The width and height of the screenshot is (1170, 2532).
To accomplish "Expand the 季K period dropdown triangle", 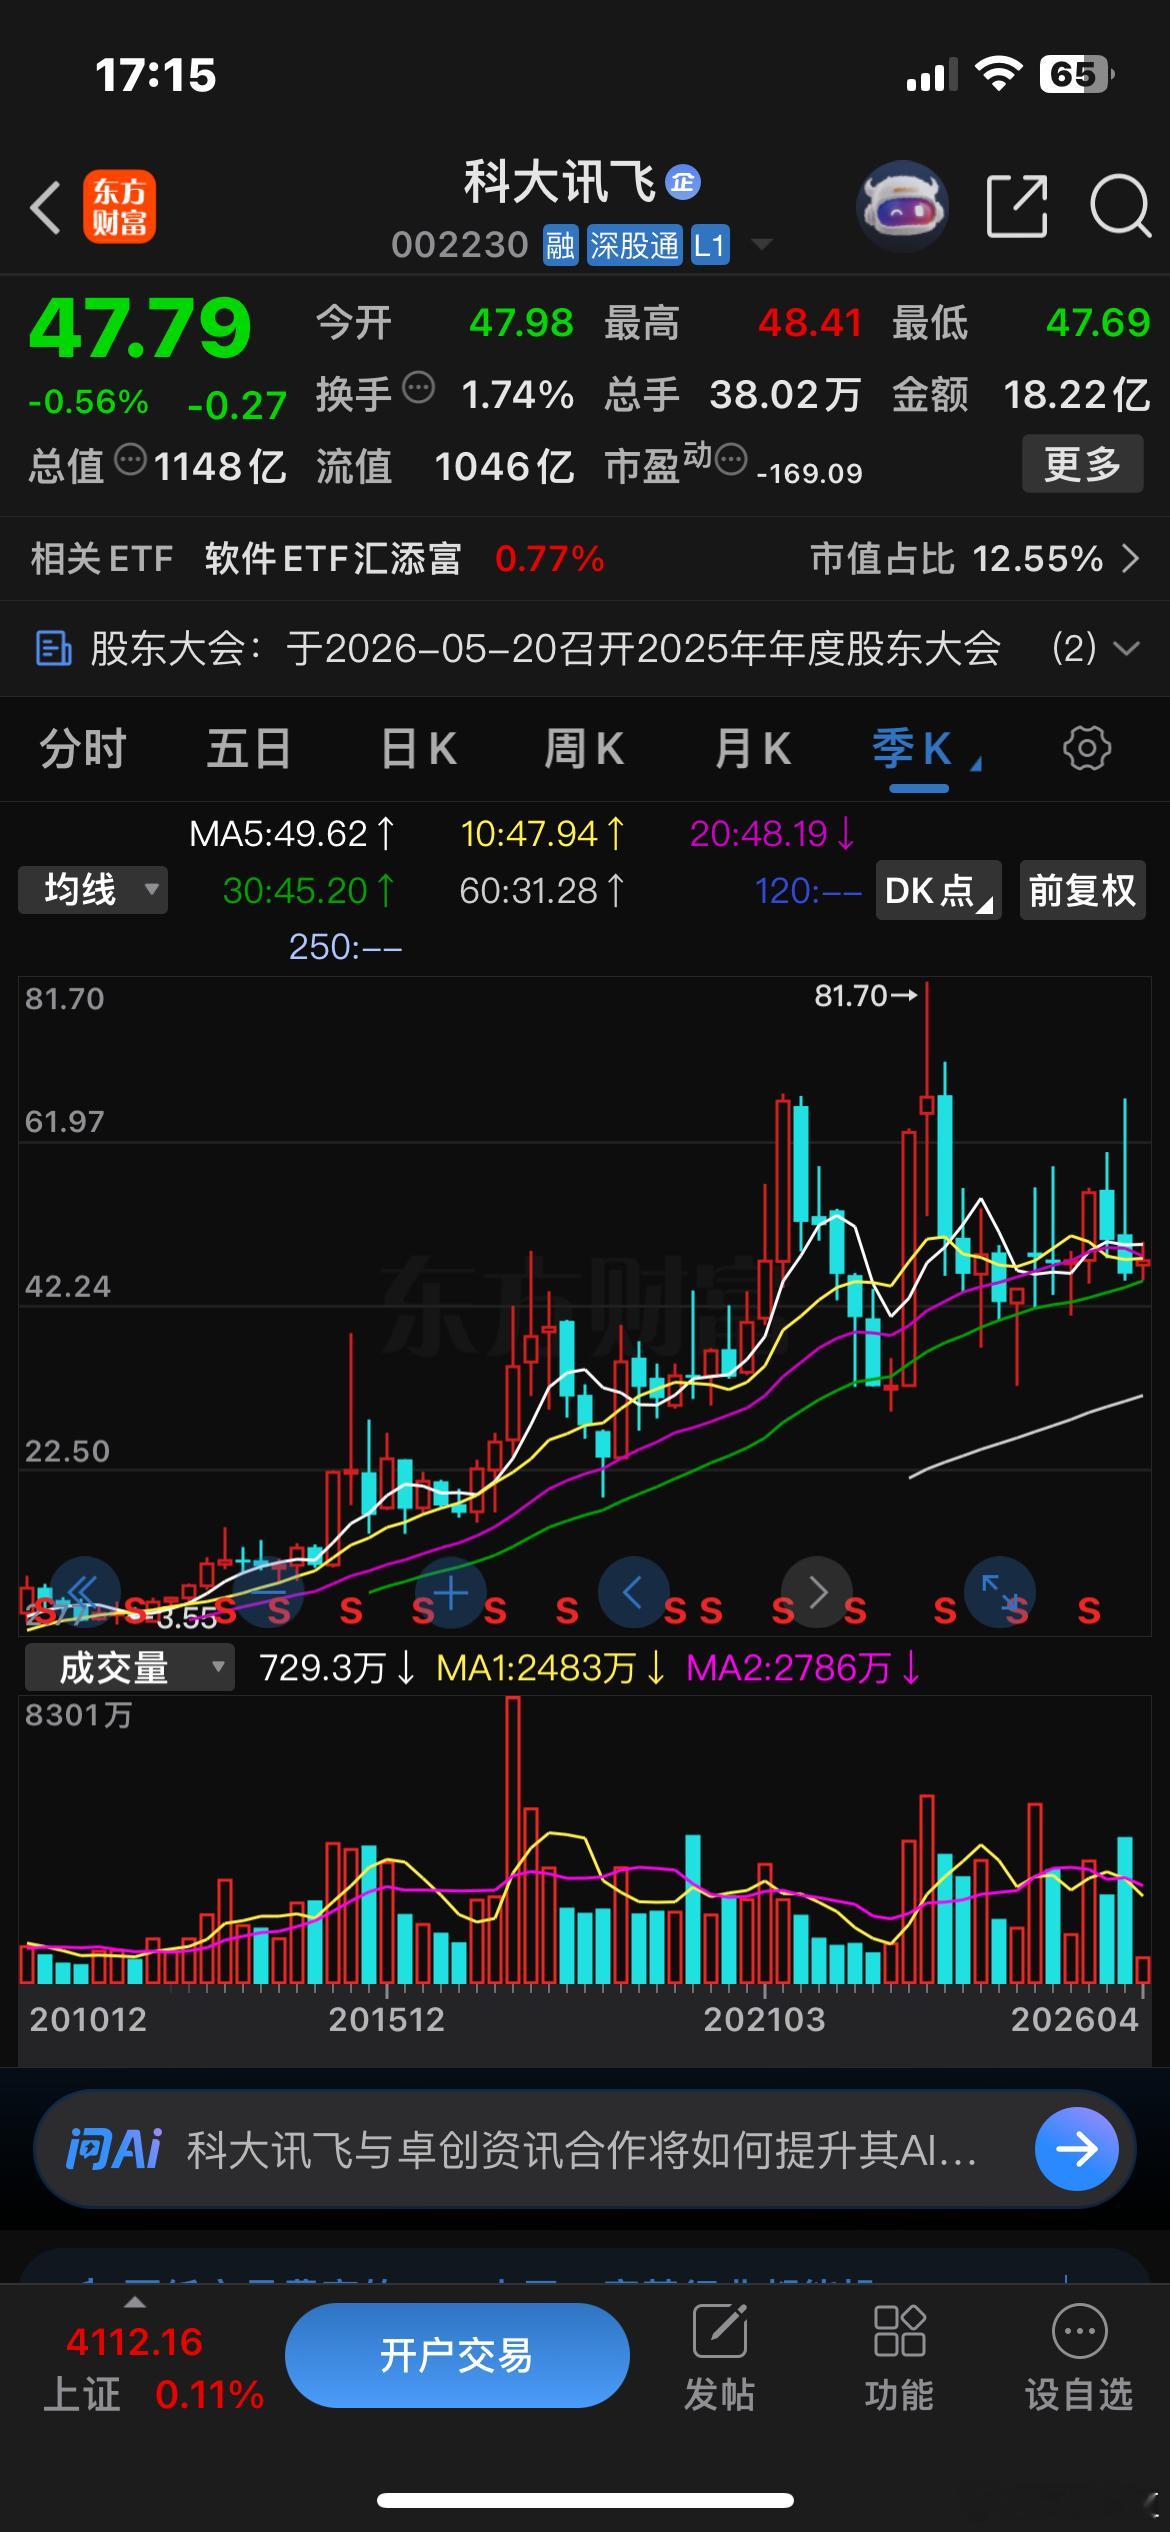I will click(976, 764).
